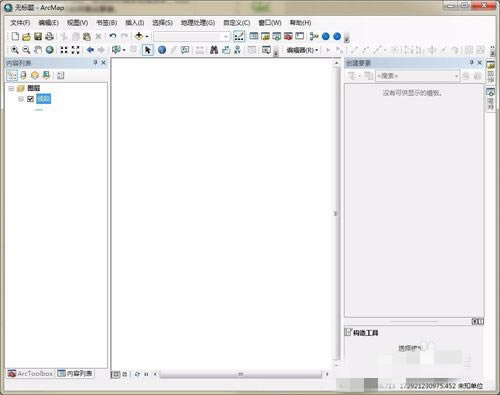This screenshot has width=500, height=395.
Task: Open an existing map document
Action: (x=26, y=37)
